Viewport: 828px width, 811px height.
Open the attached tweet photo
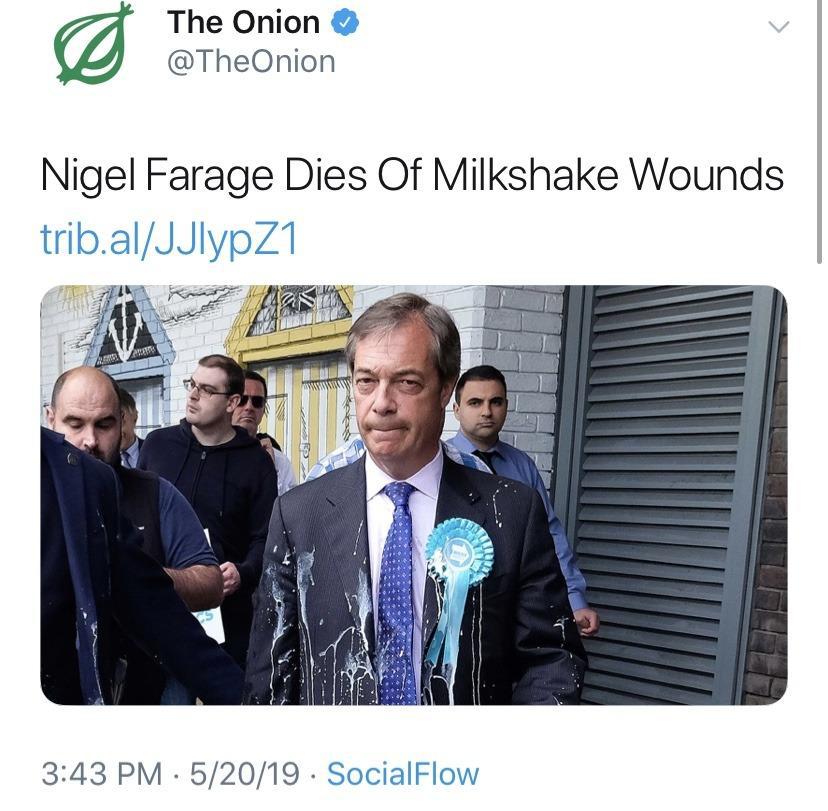413,495
